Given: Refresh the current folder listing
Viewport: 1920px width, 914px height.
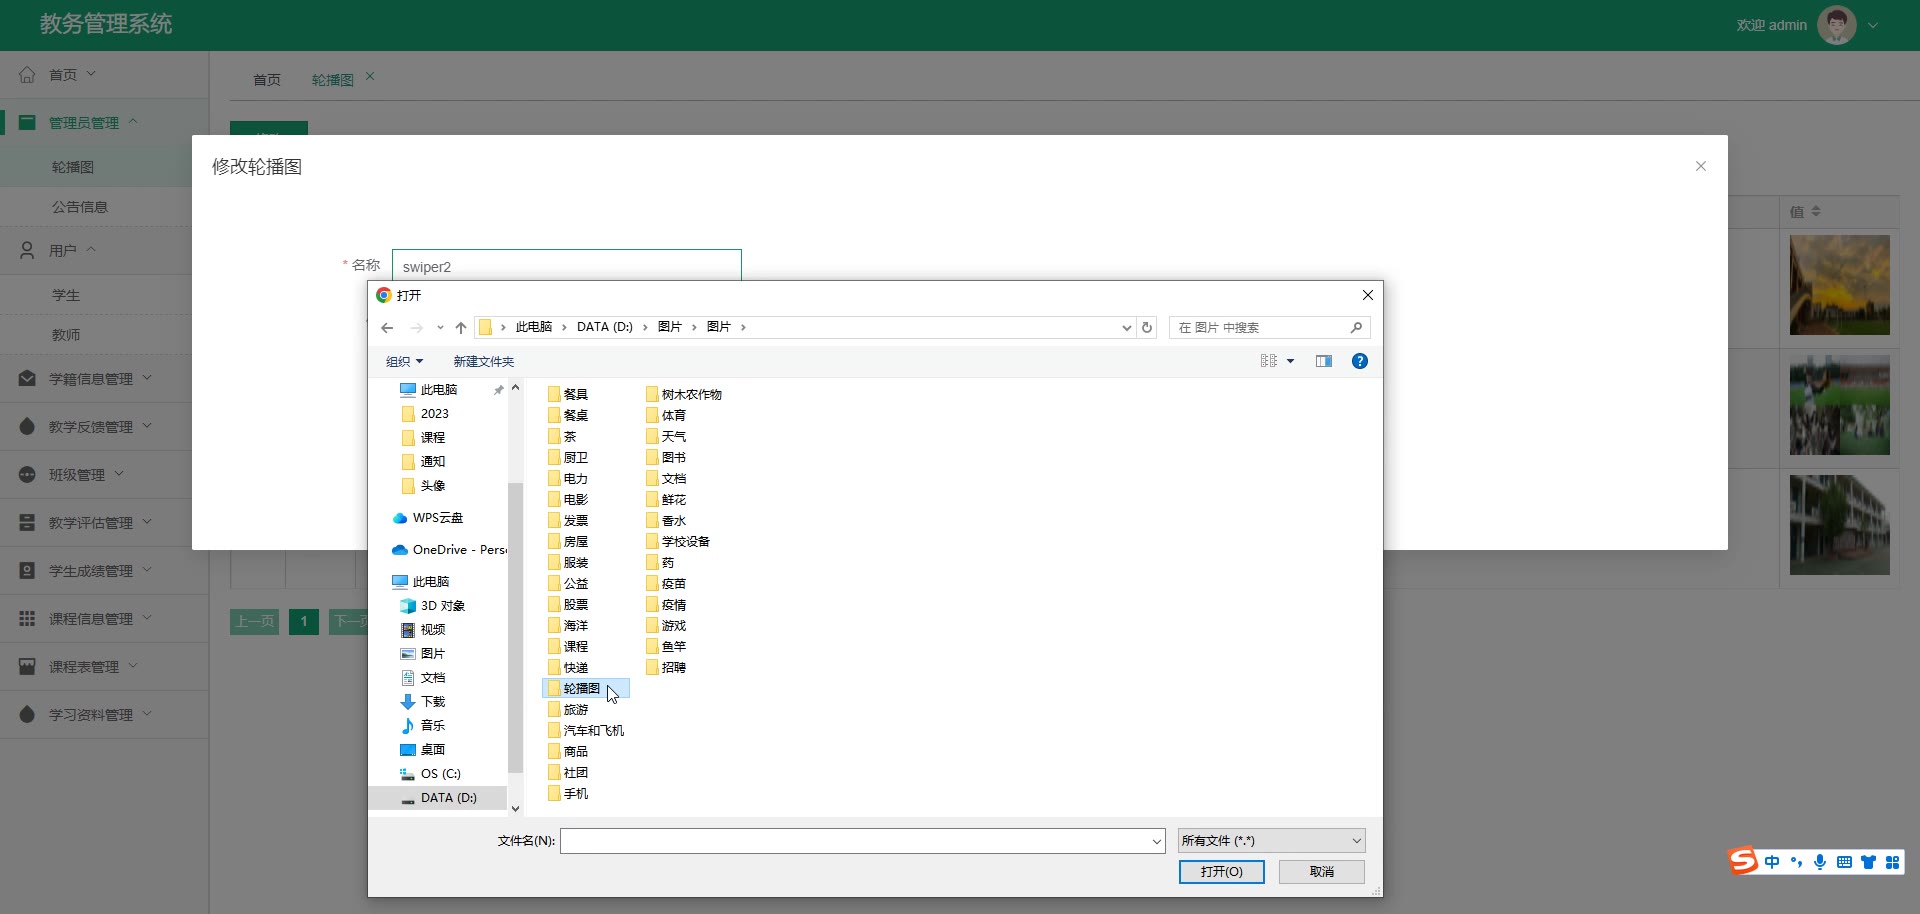Looking at the screenshot, I should click(1147, 328).
